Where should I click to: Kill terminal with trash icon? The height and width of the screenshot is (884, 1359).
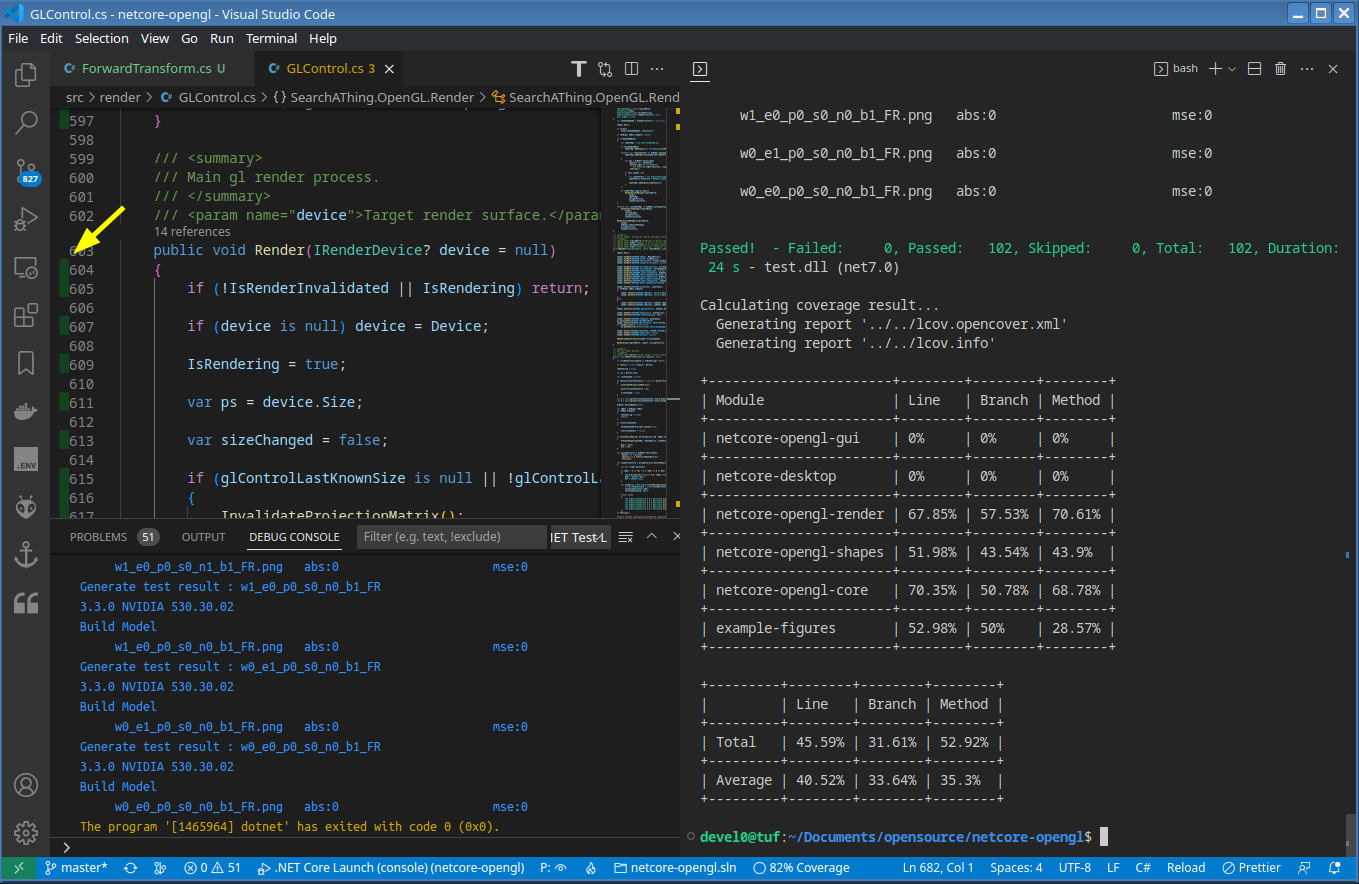click(1280, 69)
